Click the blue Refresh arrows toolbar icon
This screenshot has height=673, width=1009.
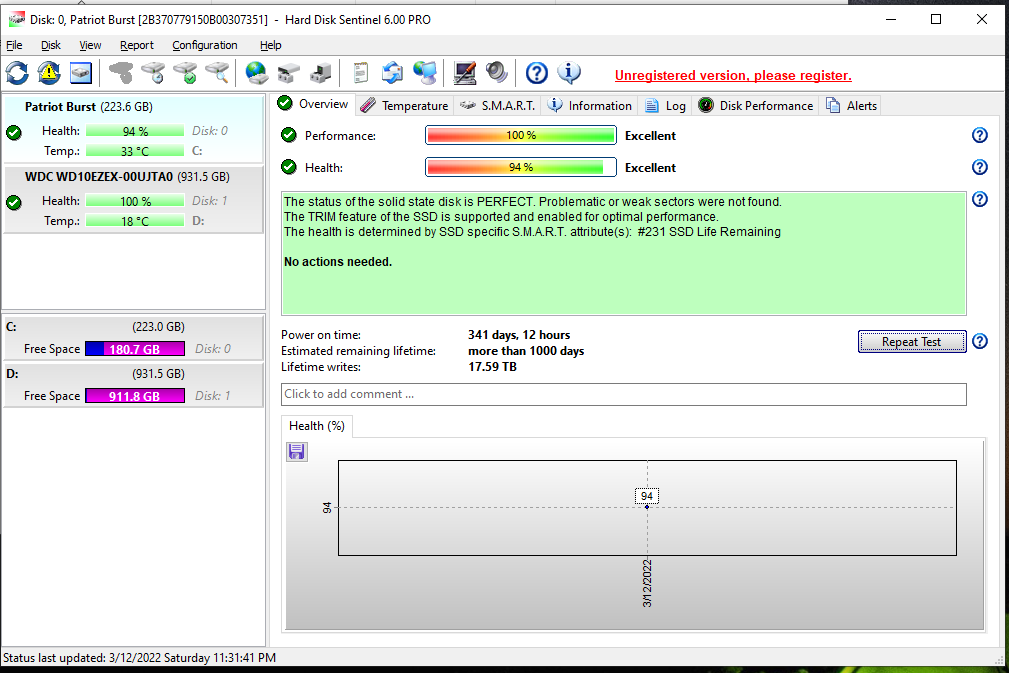pos(17,73)
